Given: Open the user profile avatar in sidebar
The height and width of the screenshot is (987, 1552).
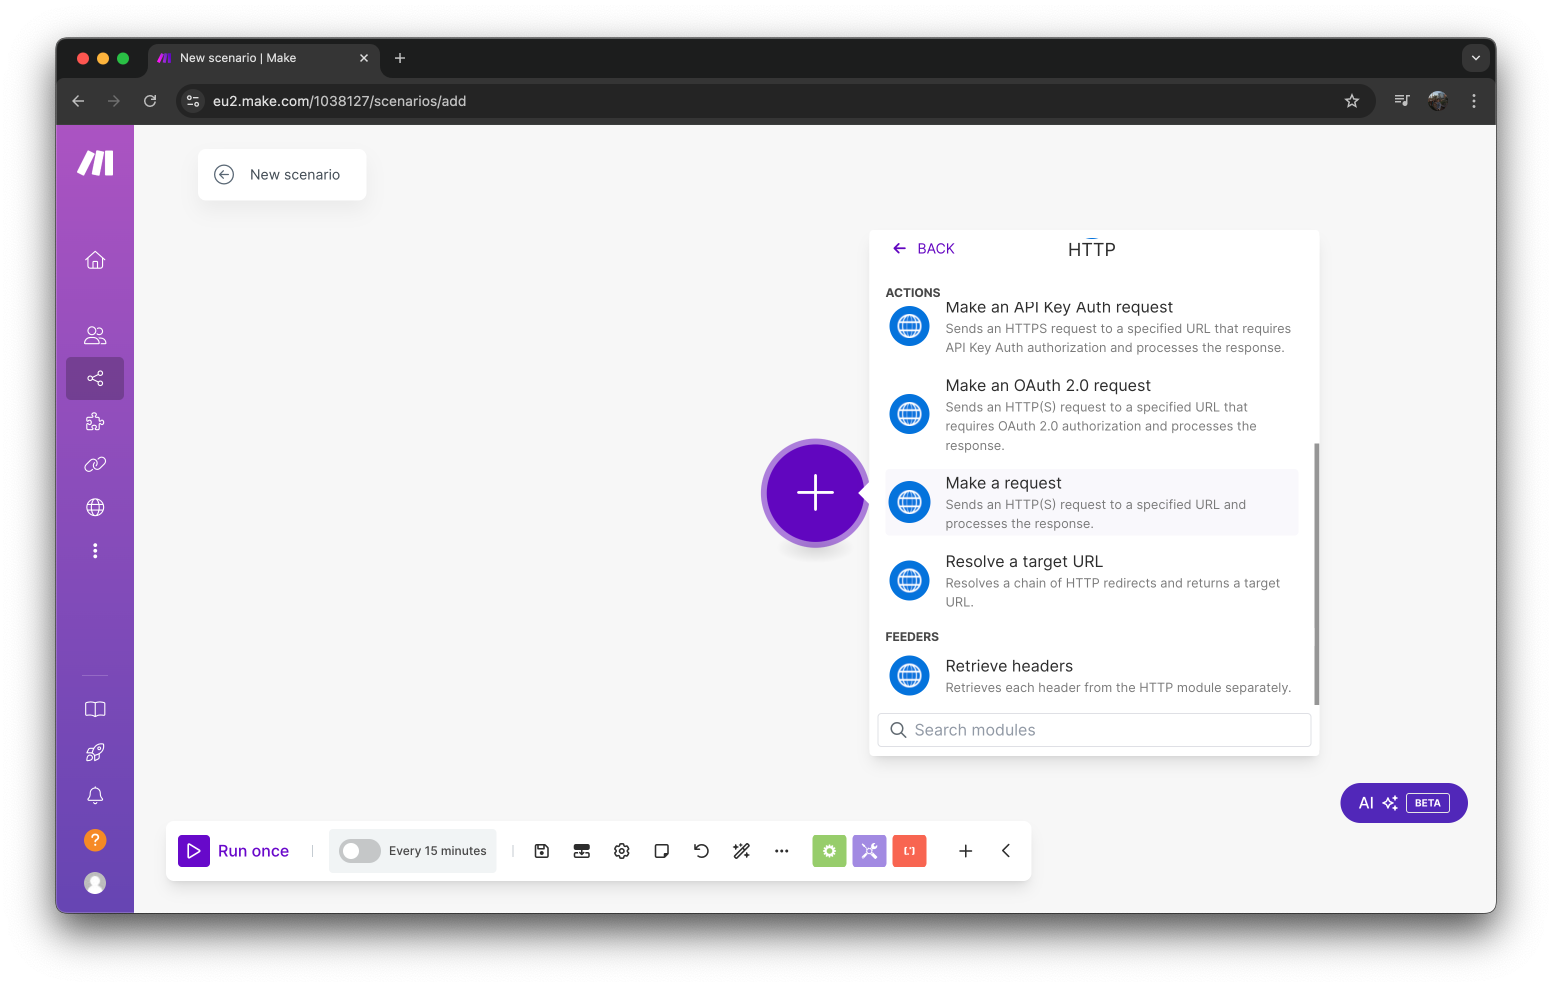Looking at the screenshot, I should [95, 883].
